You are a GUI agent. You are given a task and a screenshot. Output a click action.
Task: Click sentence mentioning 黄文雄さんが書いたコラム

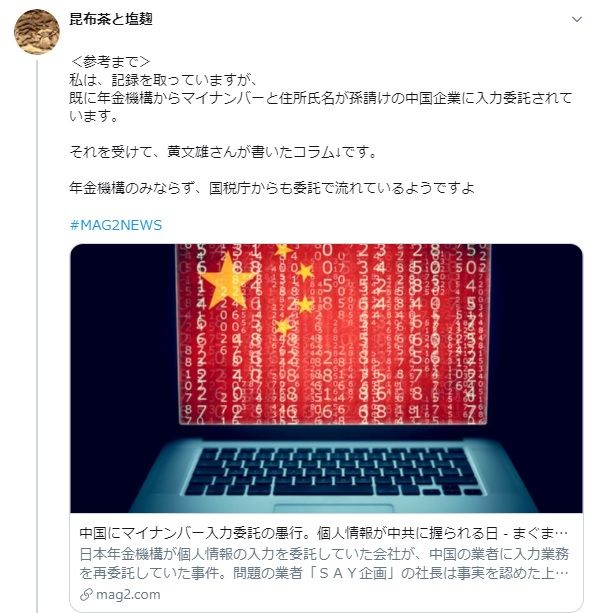223,152
